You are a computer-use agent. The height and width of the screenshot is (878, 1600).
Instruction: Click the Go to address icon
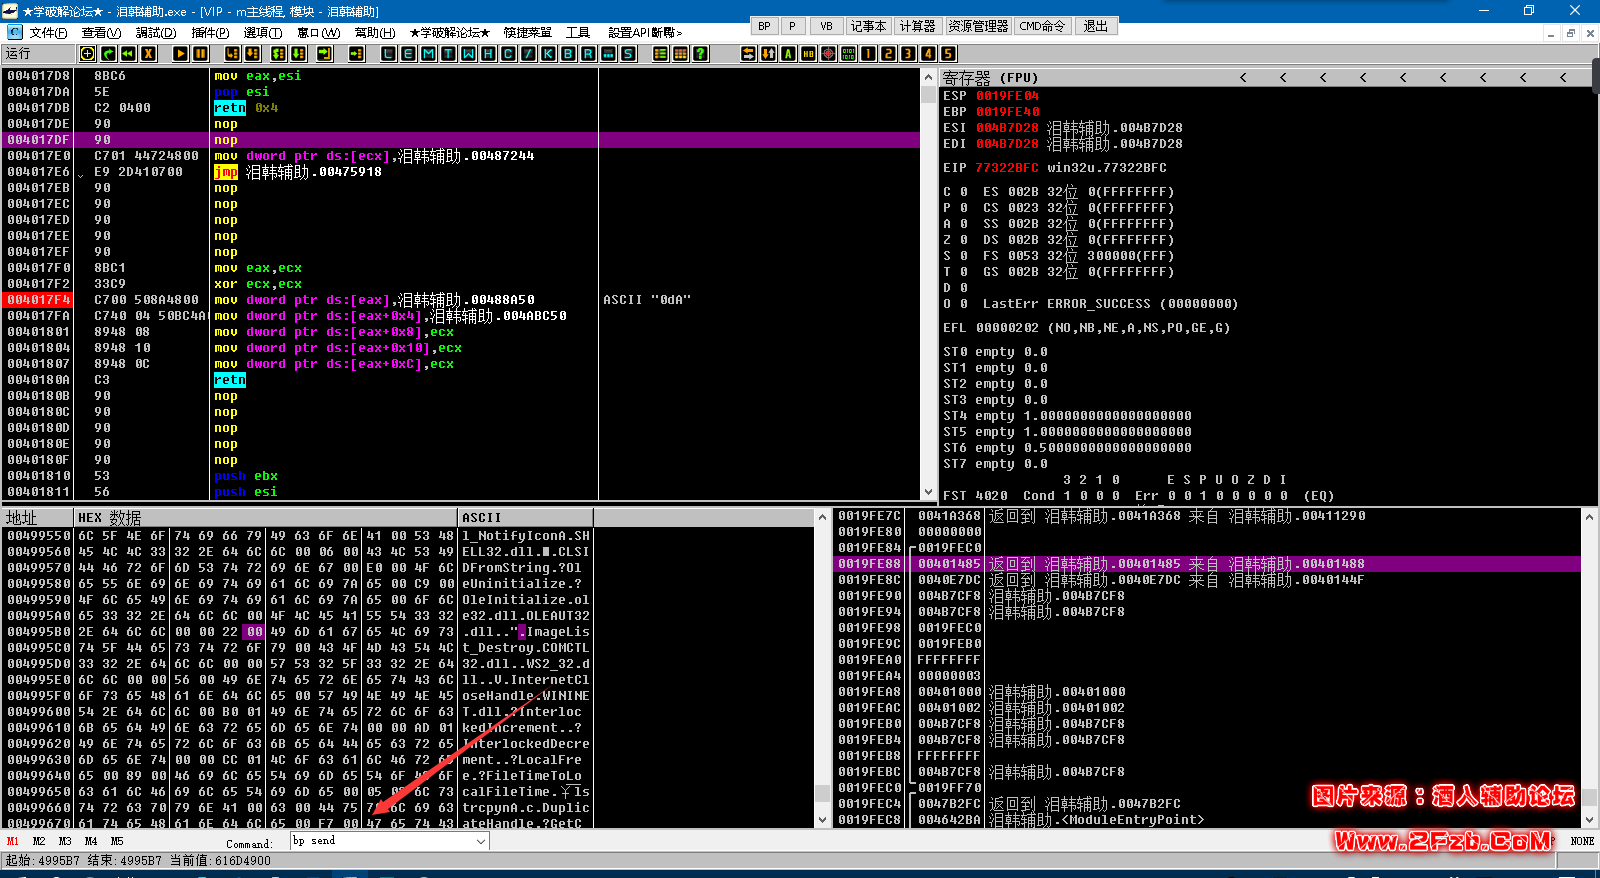coord(356,54)
